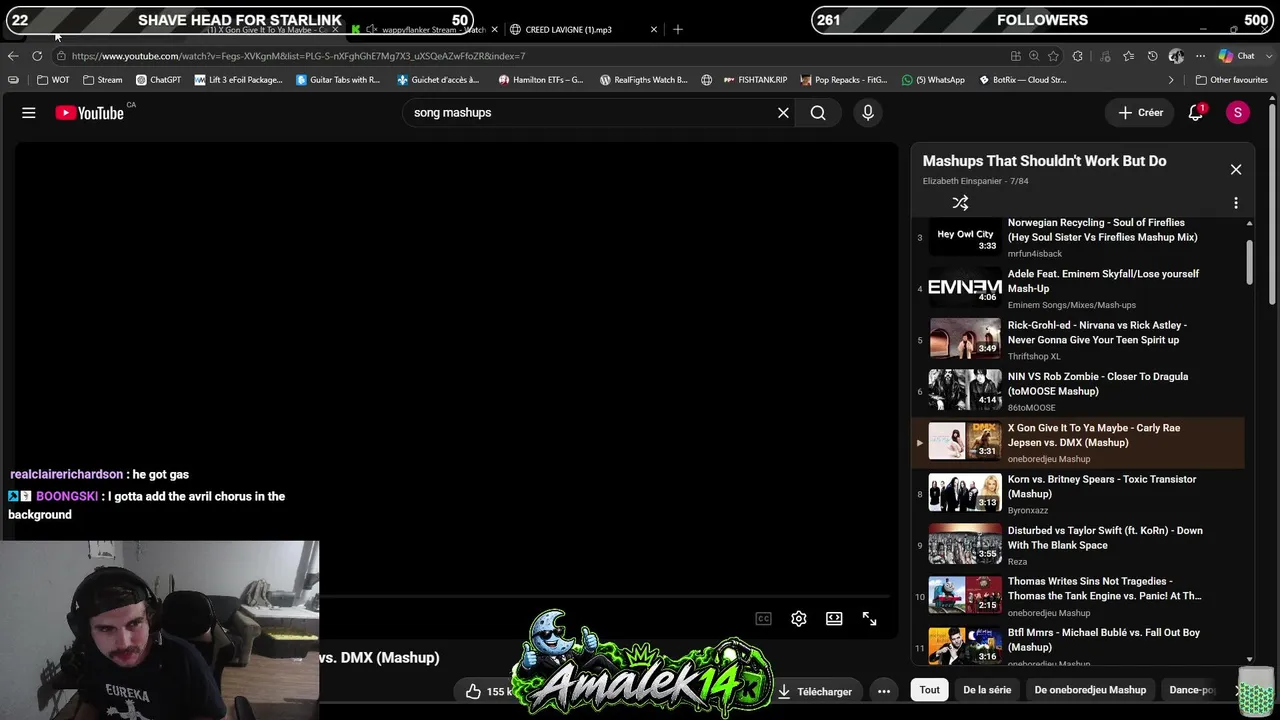Click the browser address bar URL
This screenshot has height=720, width=1280.
tap(298, 56)
